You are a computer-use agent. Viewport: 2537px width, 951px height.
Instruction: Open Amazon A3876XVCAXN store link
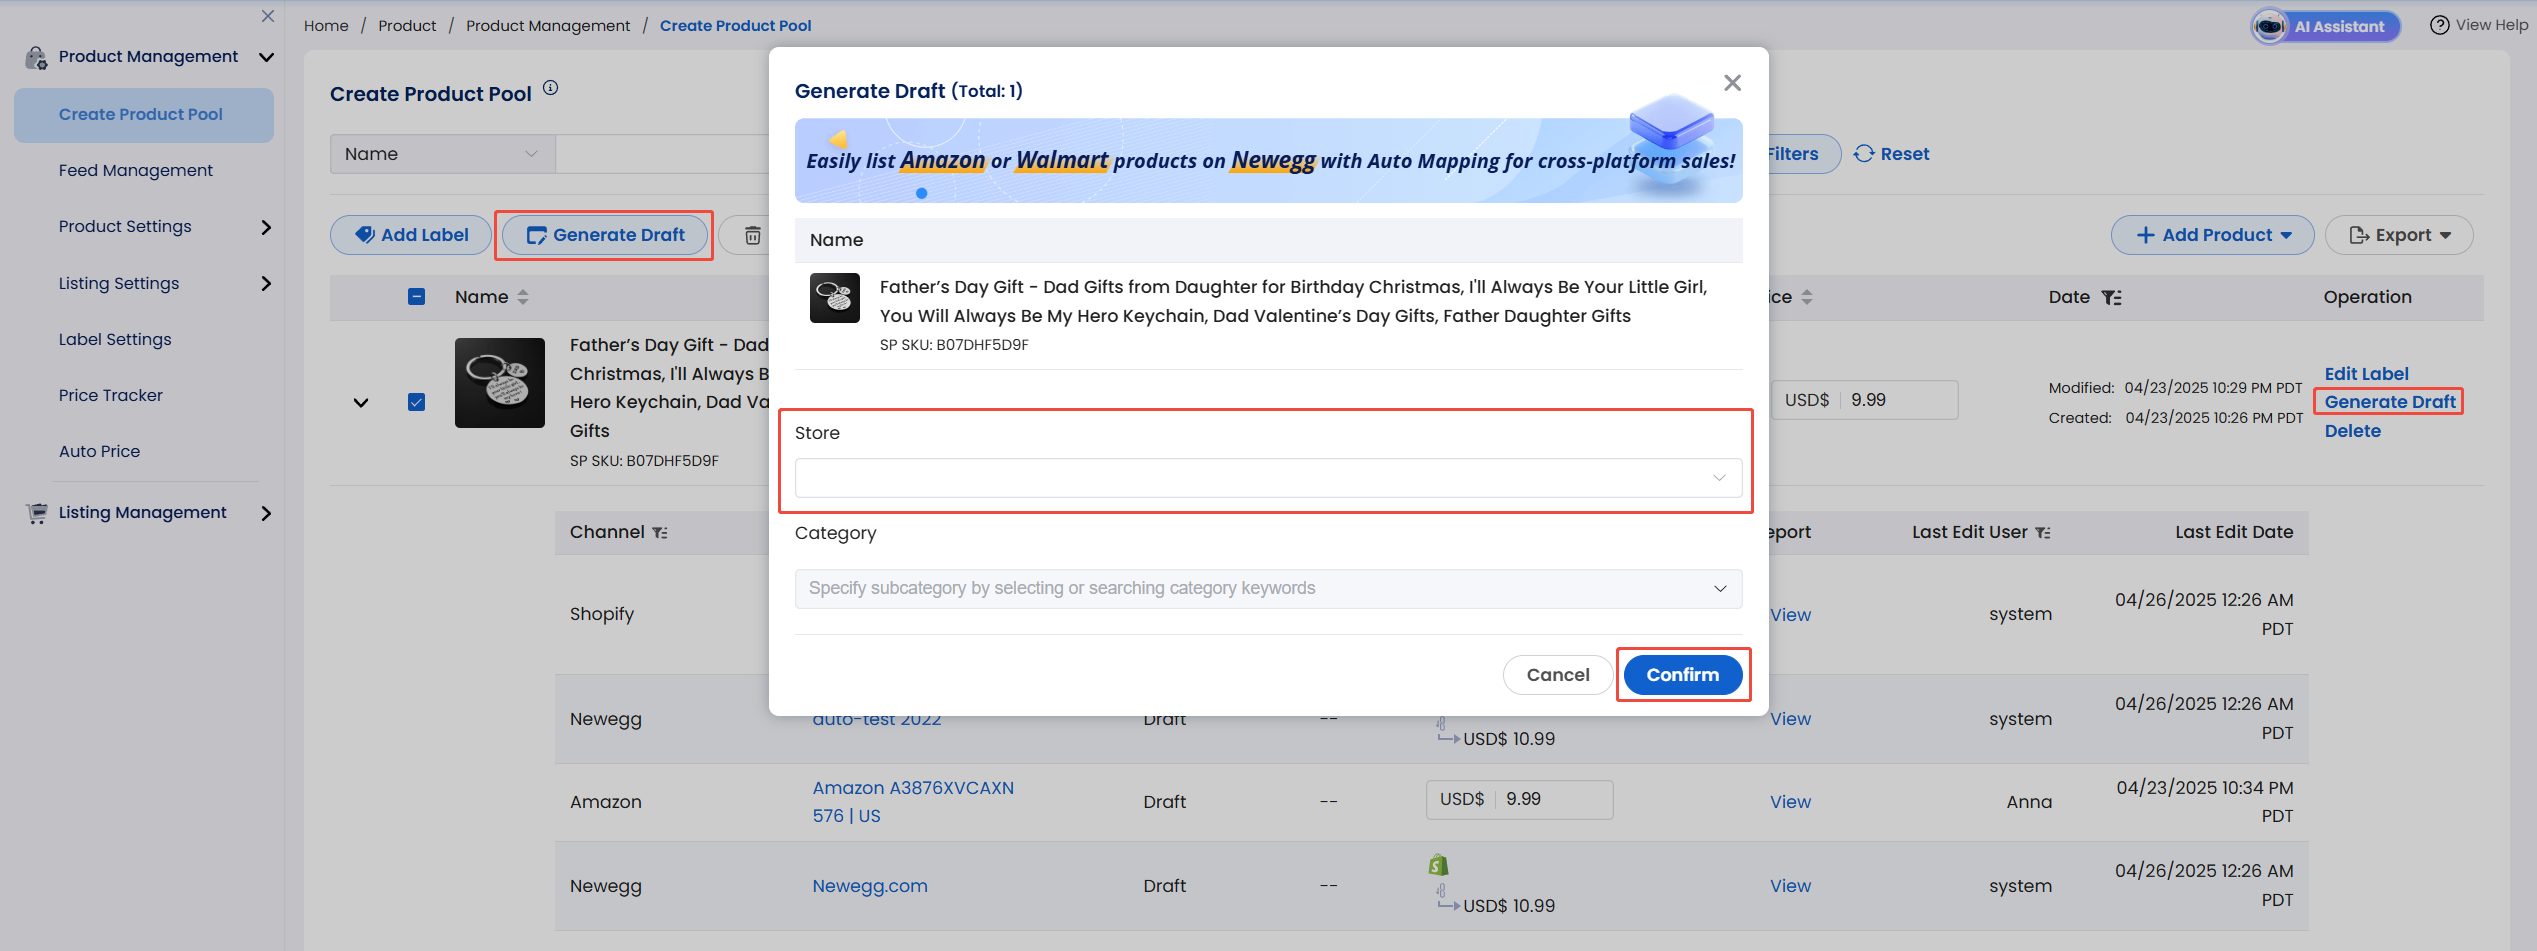pos(913,802)
